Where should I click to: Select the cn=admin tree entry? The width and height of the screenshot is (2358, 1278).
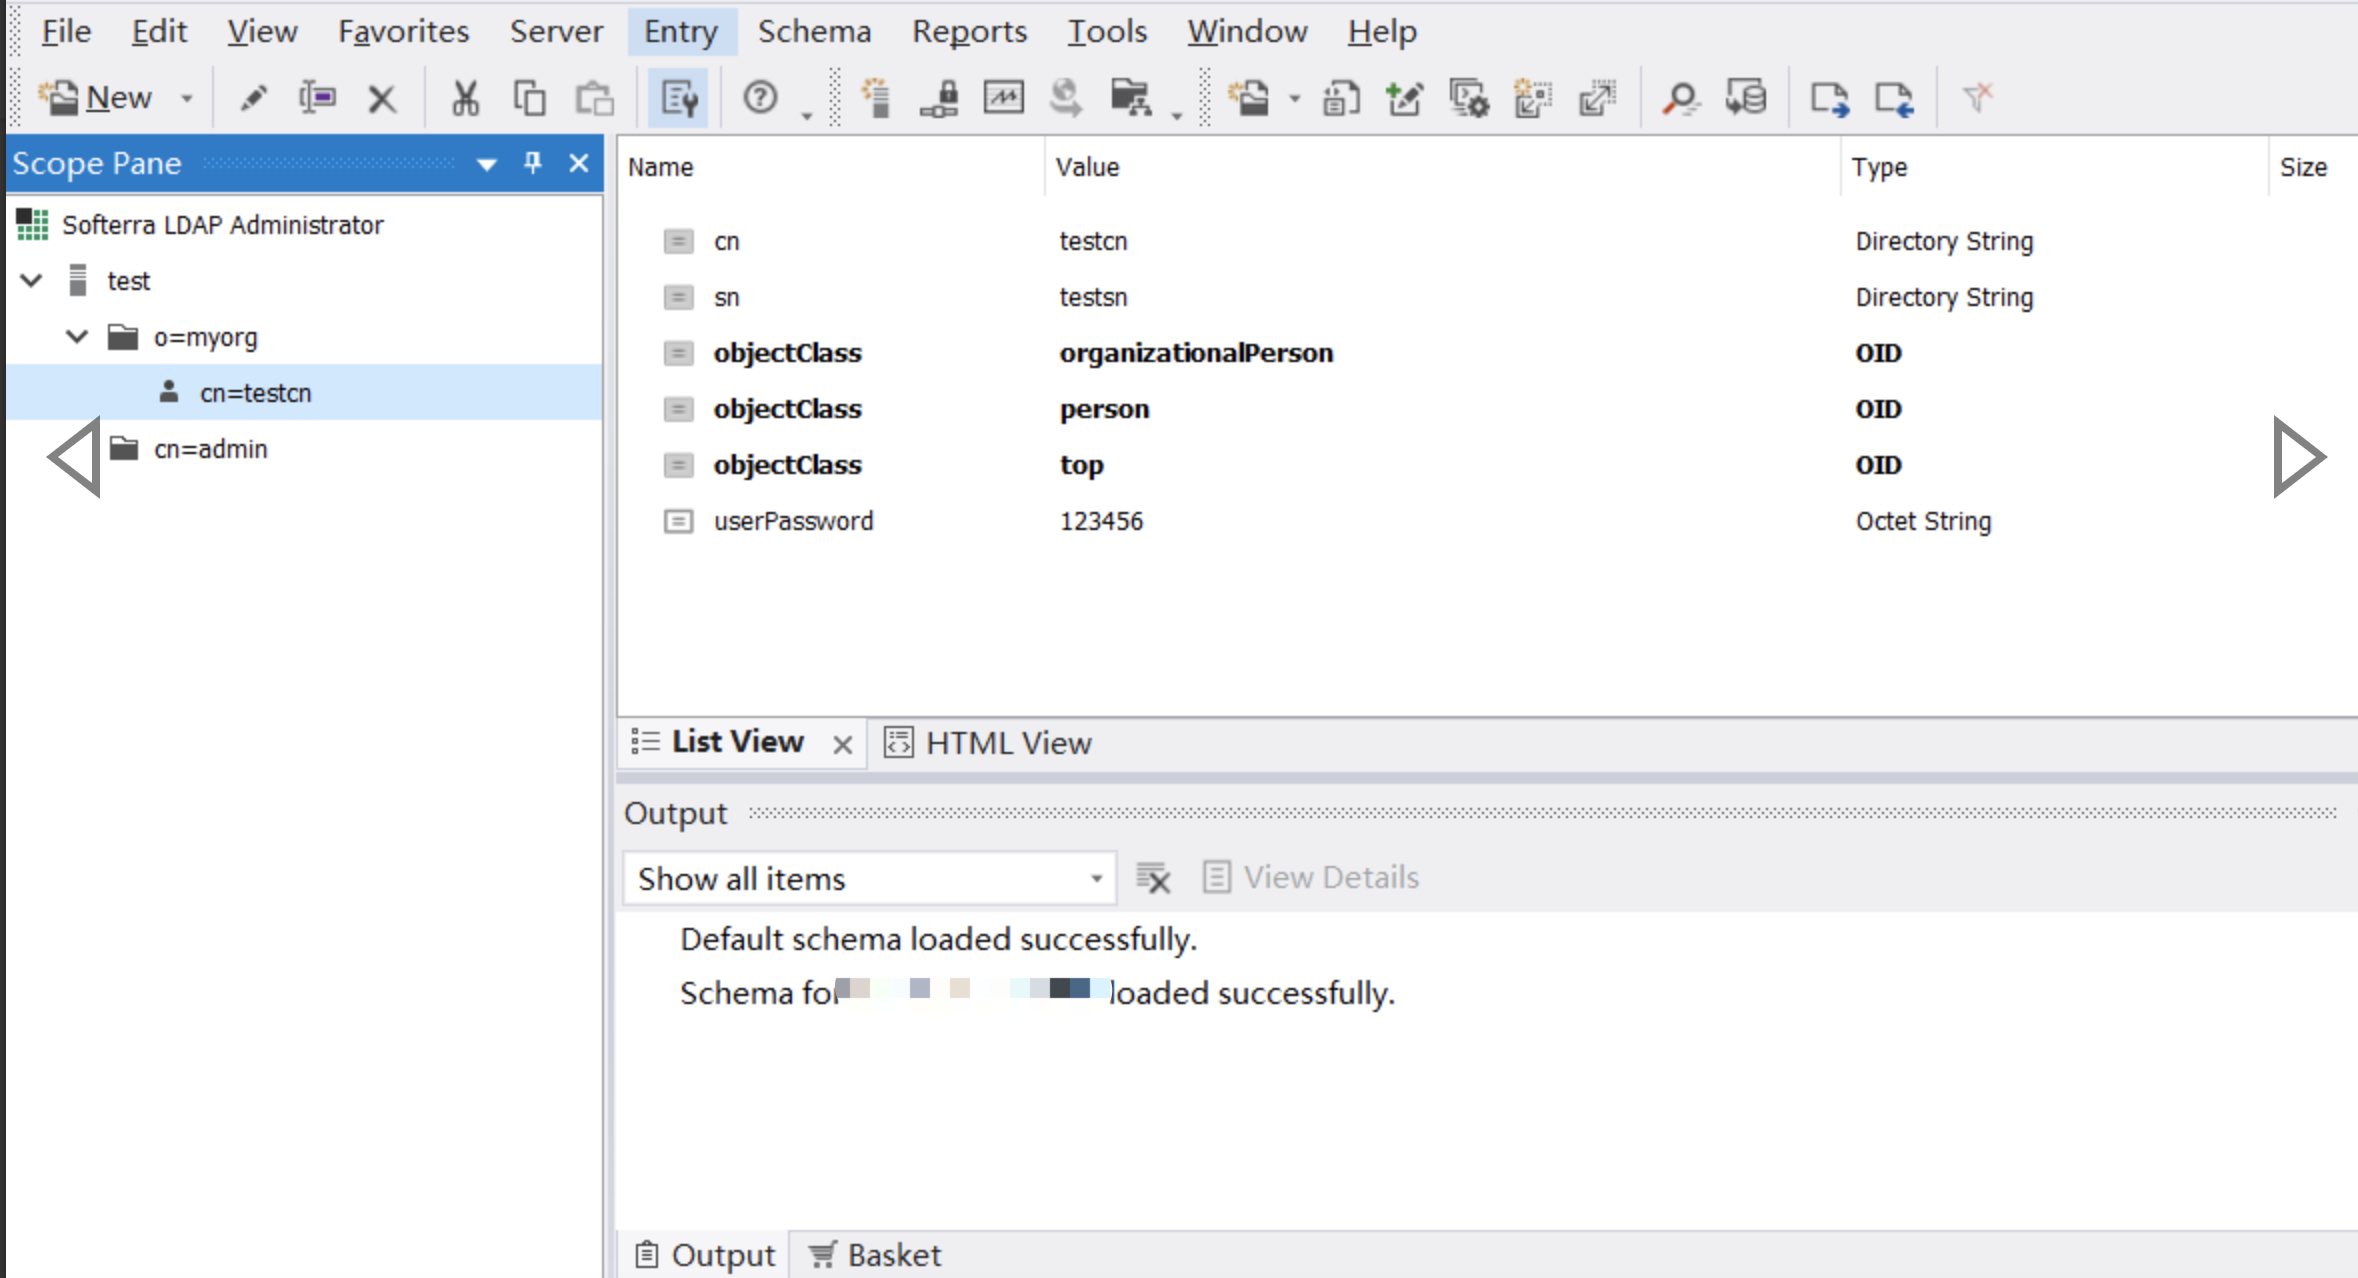210,449
